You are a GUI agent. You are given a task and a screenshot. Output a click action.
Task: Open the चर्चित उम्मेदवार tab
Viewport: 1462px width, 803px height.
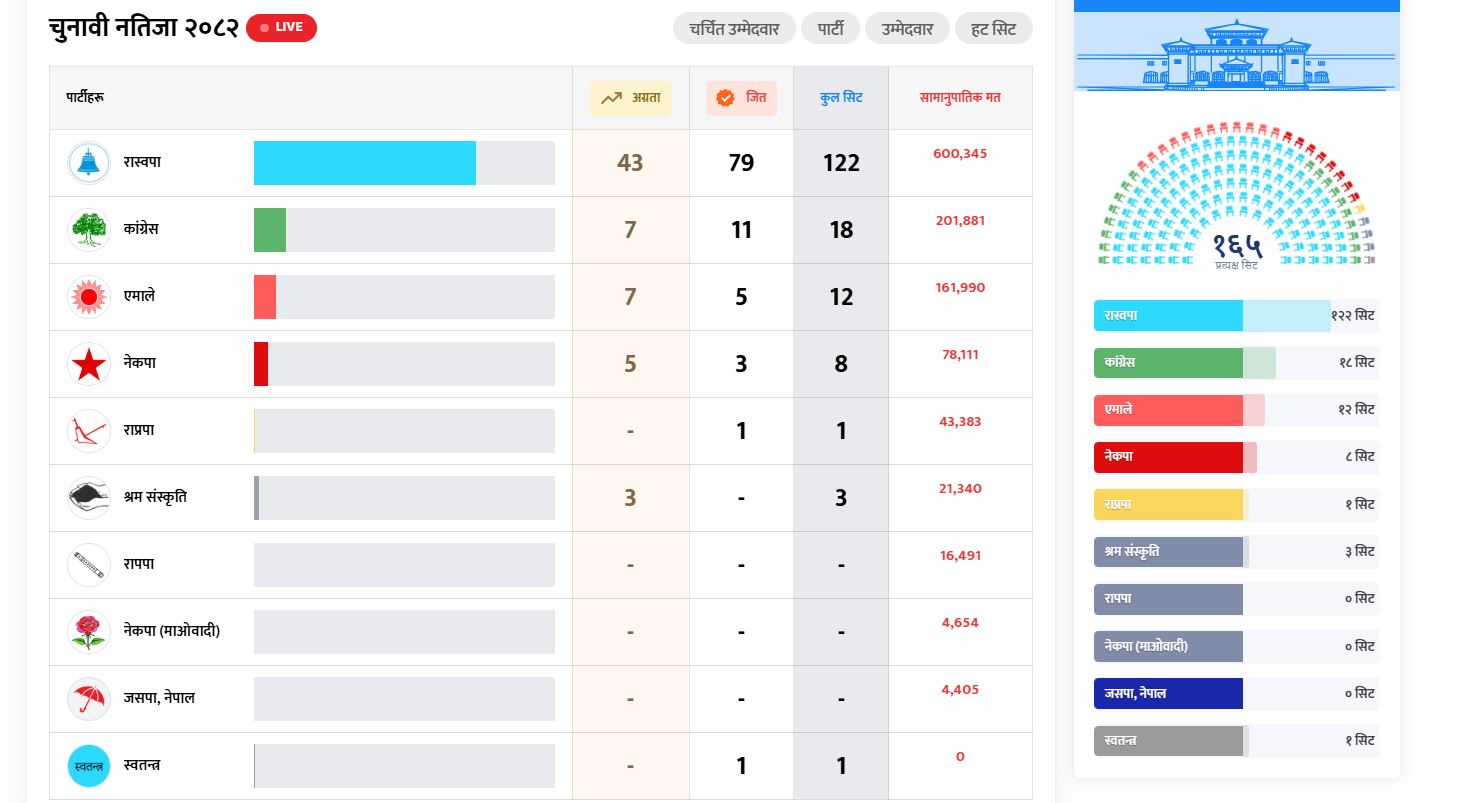coord(734,28)
